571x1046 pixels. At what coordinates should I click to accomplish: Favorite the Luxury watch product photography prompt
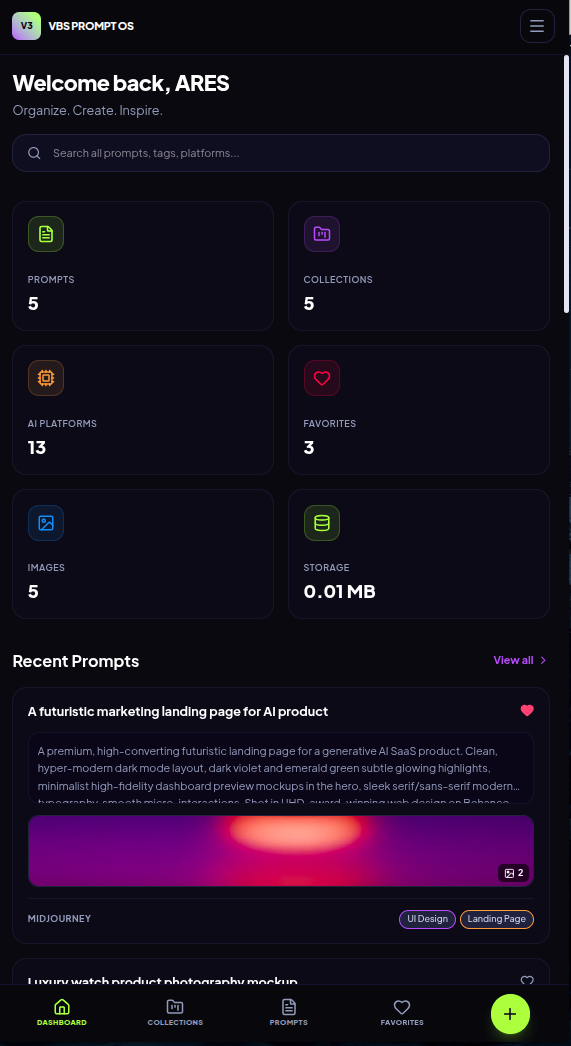click(527, 981)
